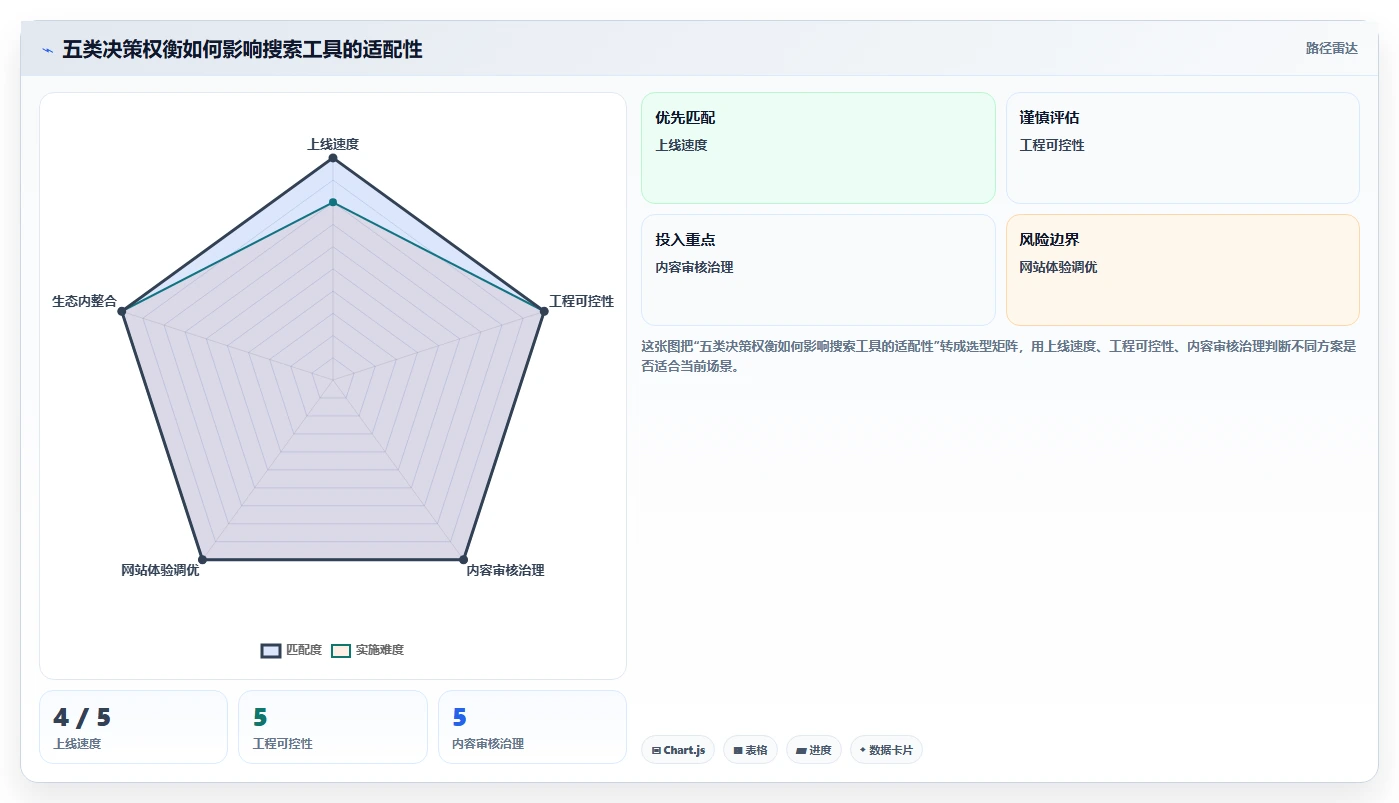The height and width of the screenshot is (803, 1399).
Task: Open the 投入重点 card
Action: (818, 270)
